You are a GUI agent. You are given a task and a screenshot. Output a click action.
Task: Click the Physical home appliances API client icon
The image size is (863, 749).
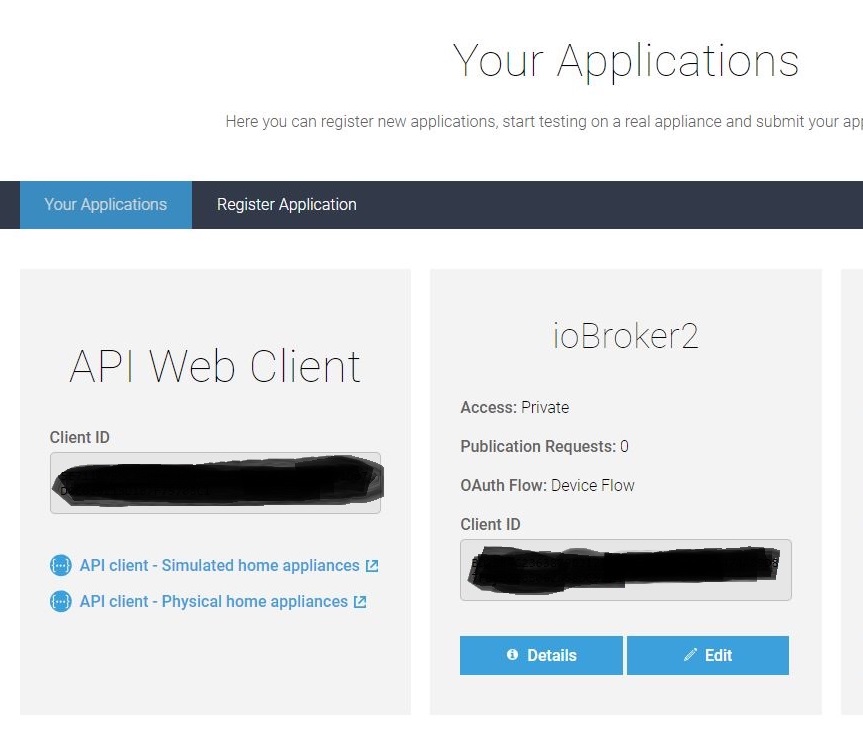pos(62,601)
